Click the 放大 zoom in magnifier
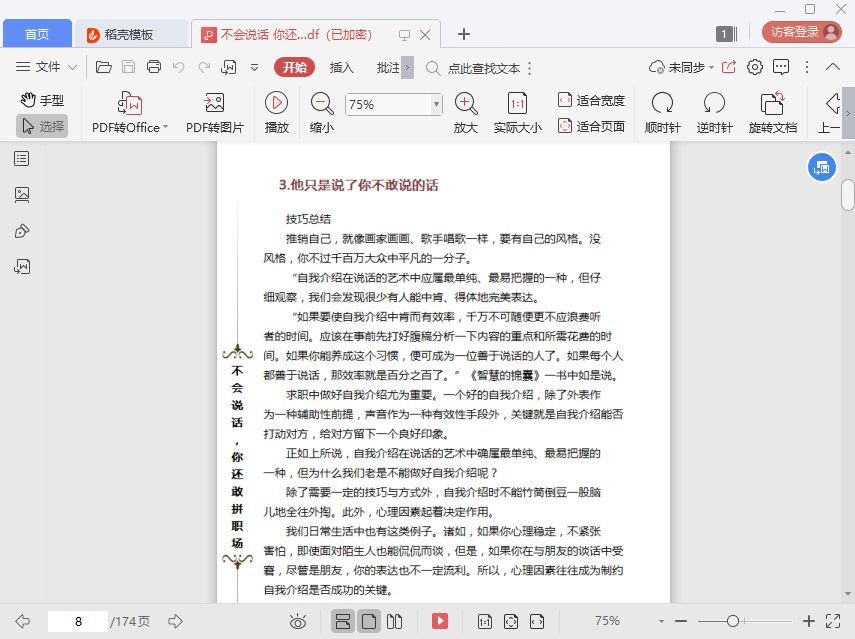 (x=465, y=103)
